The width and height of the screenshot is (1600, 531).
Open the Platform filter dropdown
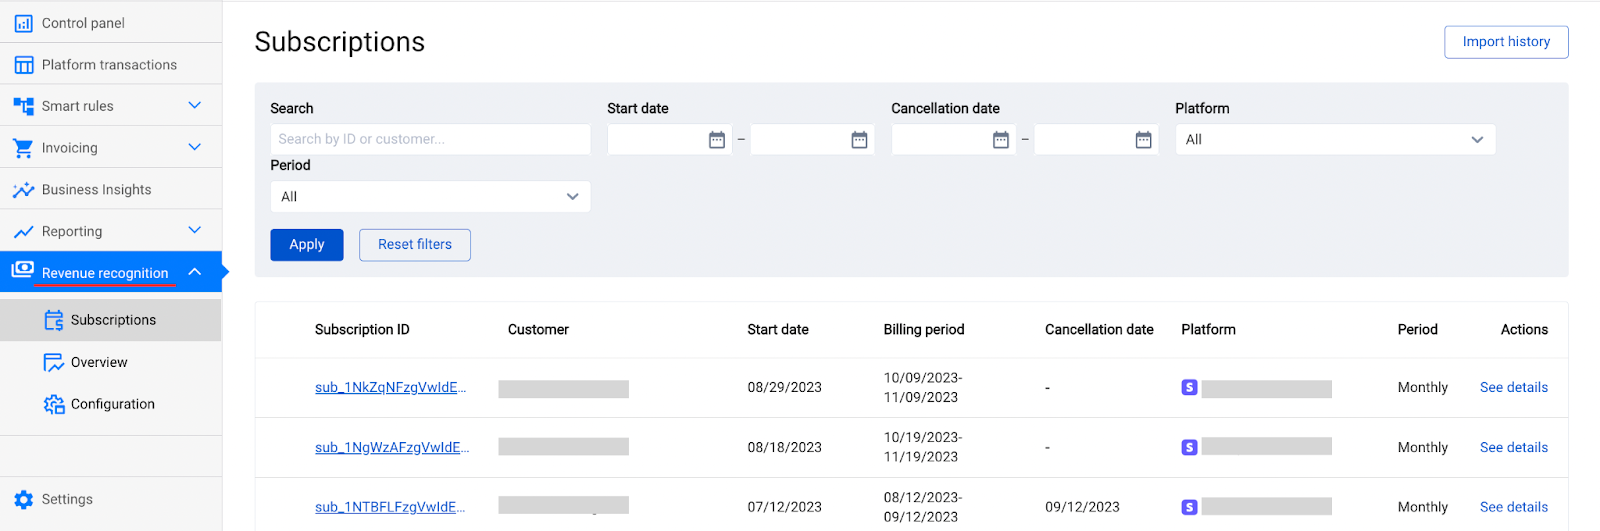(1334, 140)
